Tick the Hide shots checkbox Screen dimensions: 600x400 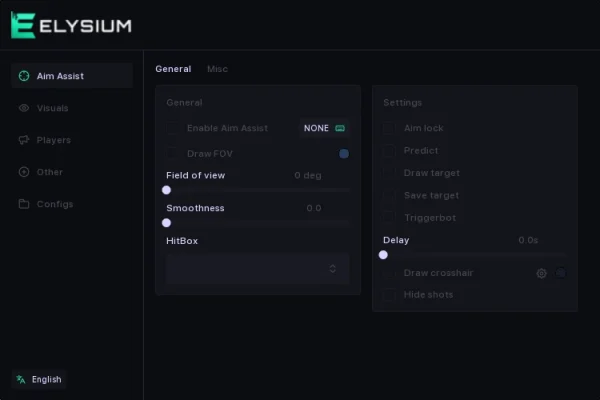coord(389,295)
